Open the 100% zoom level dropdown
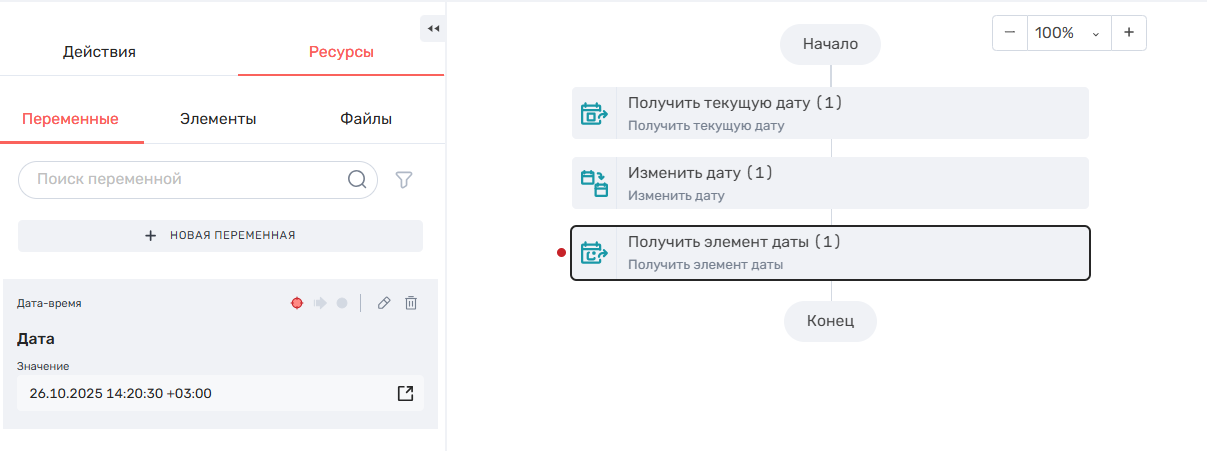This screenshot has width=1207, height=451. (x=1068, y=33)
